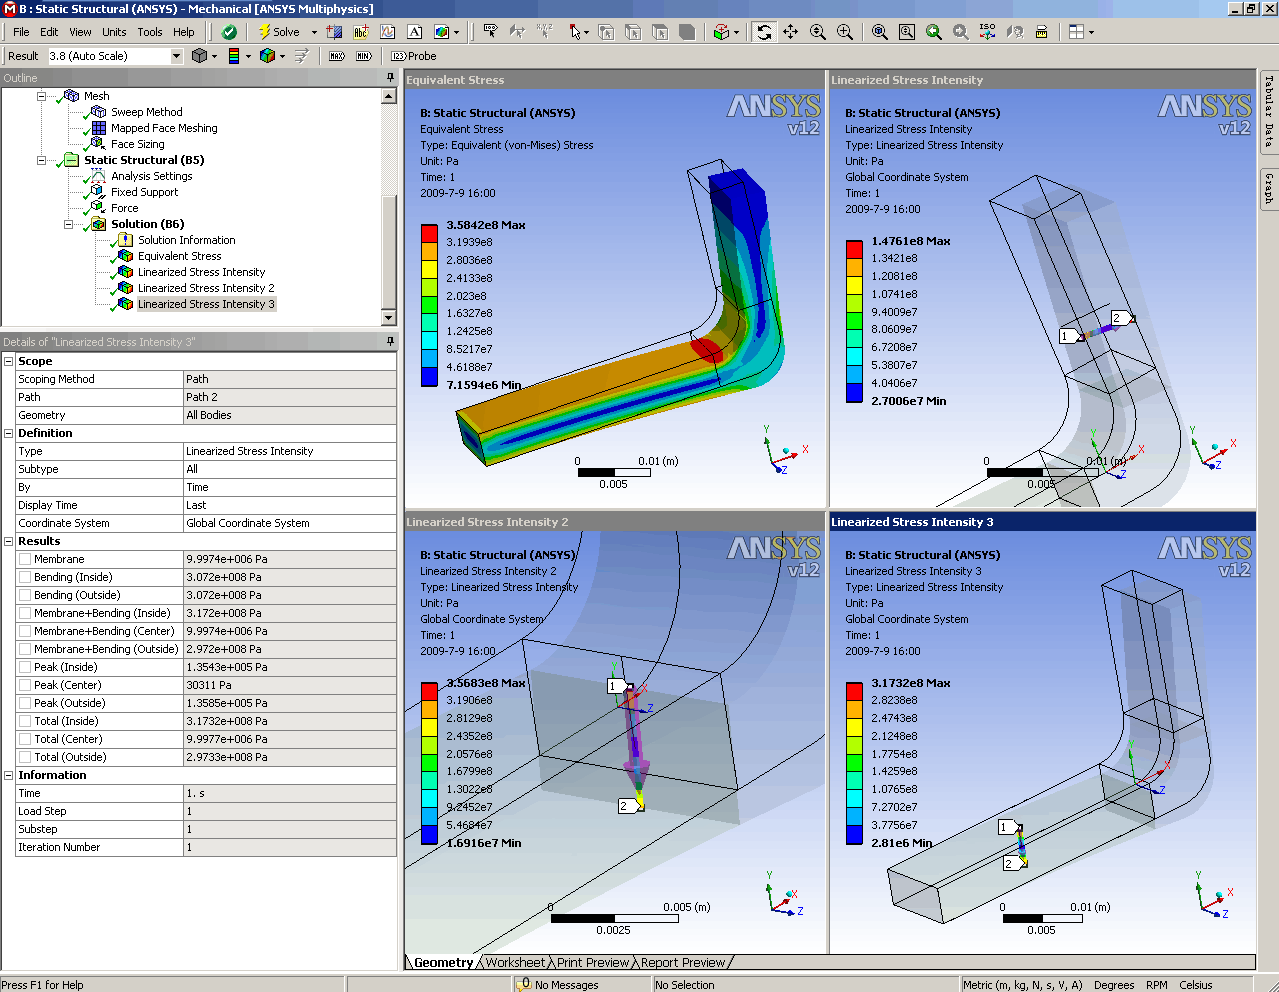Set the ISO isometric view
Screen dimensions: 1279x992
click(987, 32)
